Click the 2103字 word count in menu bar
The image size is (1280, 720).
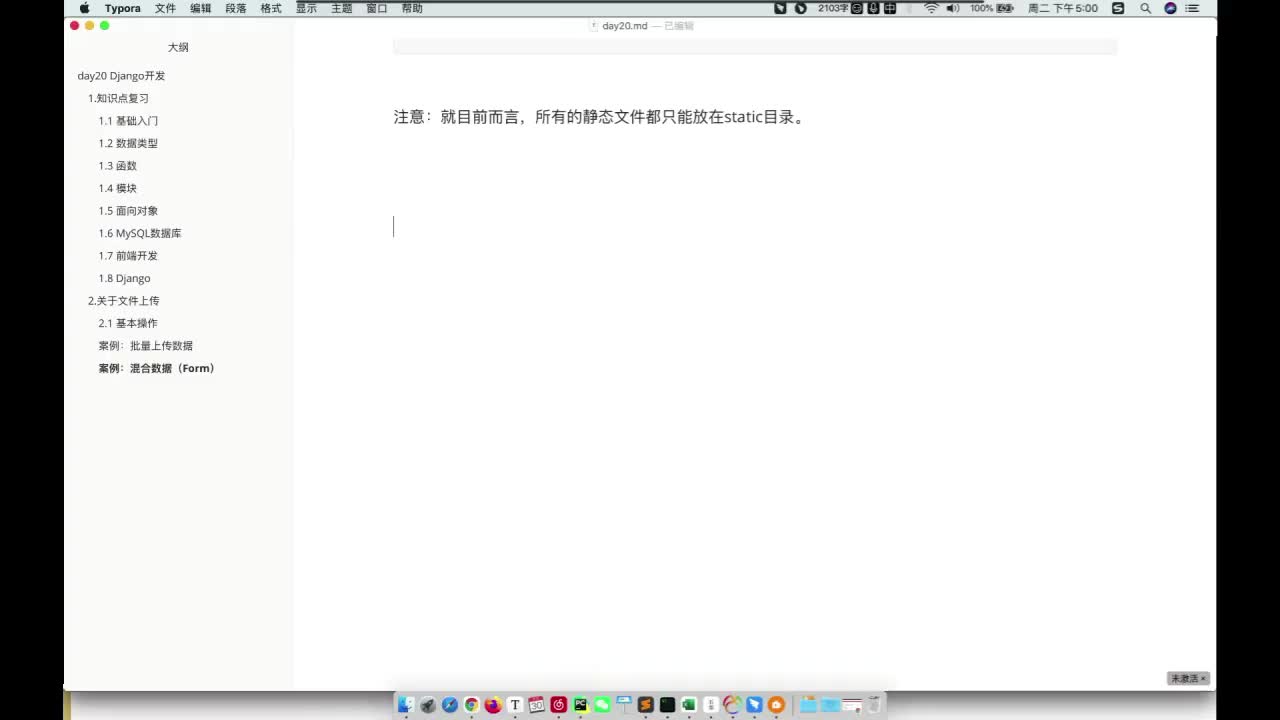click(x=832, y=8)
